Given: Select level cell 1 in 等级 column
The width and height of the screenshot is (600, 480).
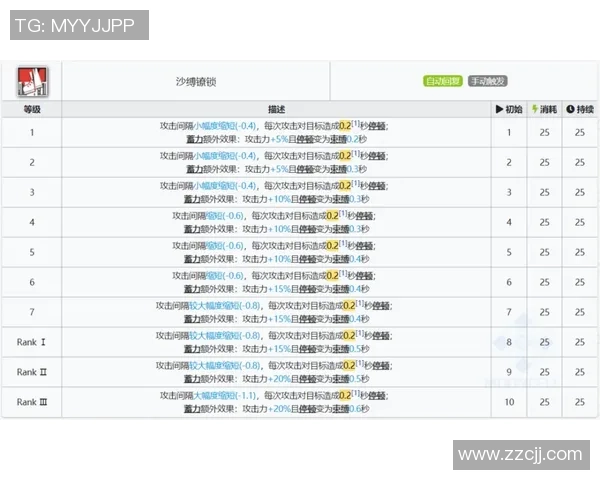Looking at the screenshot, I should [32, 132].
